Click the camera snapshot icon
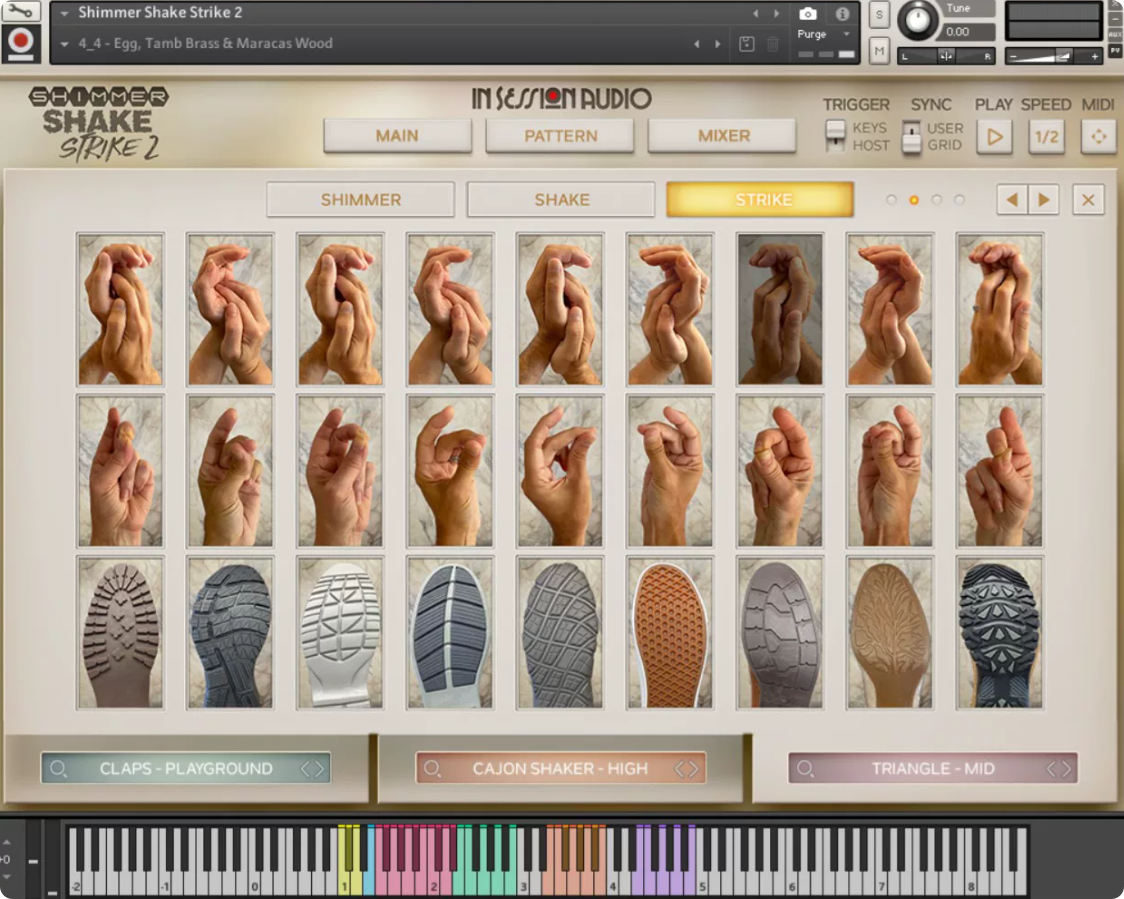Screen dimensions: 1124x899 [x=807, y=14]
